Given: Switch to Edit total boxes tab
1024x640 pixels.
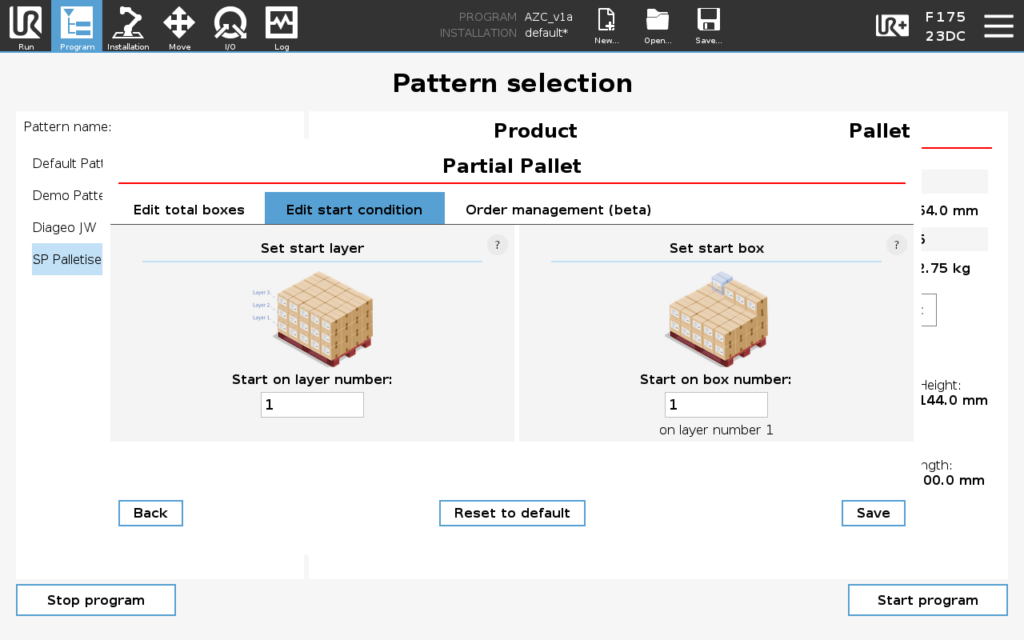Looking at the screenshot, I should (x=189, y=210).
